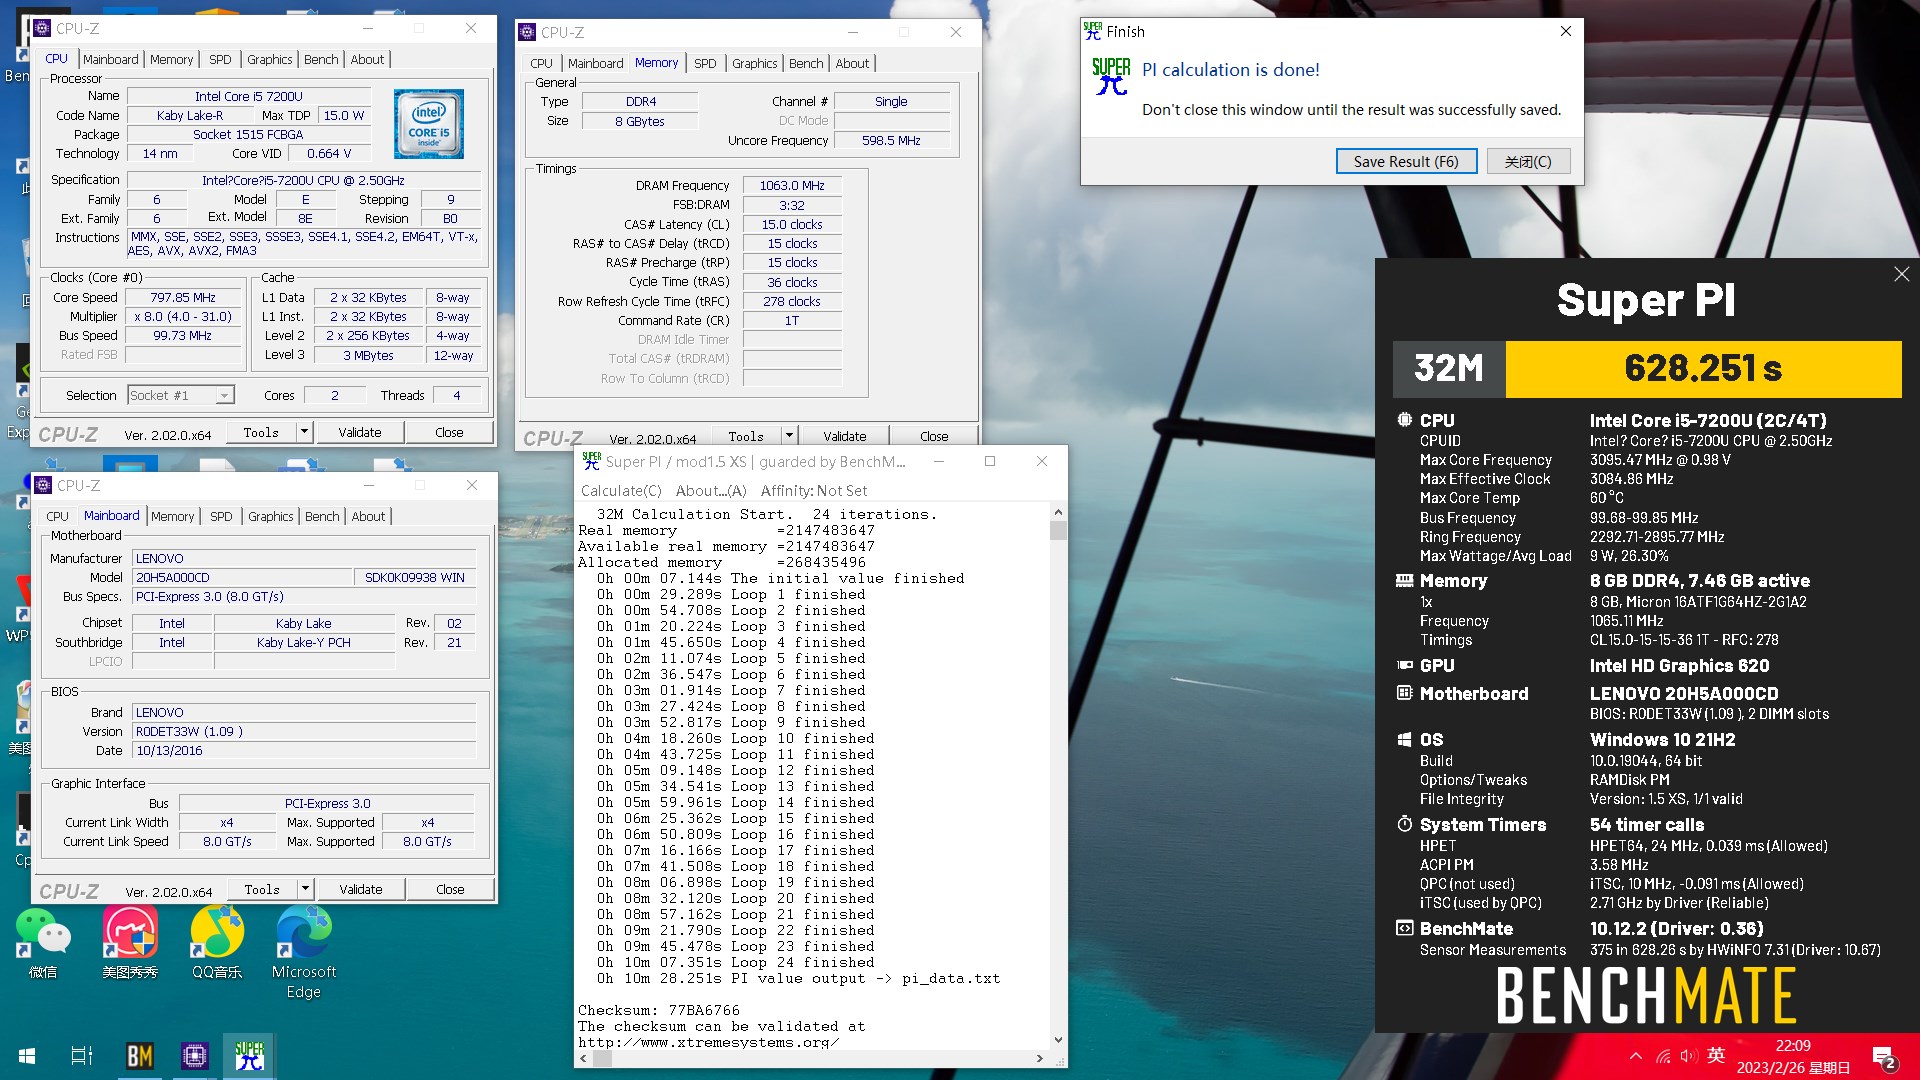This screenshot has height=1080, width=1920.
Task: Switch to BenchMate taskbar app
Action: pyautogui.click(x=139, y=1056)
